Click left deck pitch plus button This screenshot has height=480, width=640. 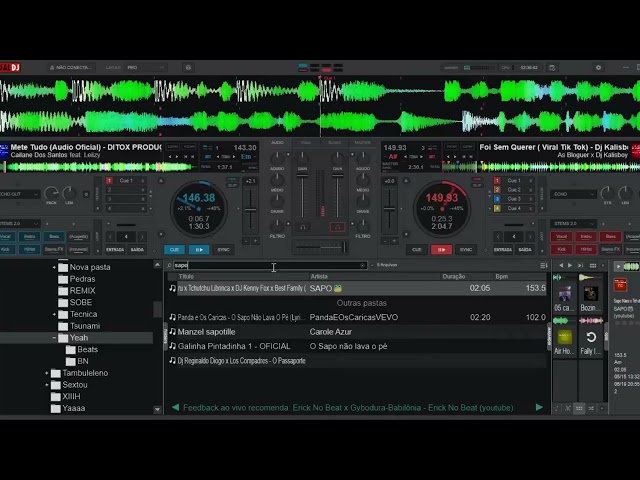click(x=256, y=241)
